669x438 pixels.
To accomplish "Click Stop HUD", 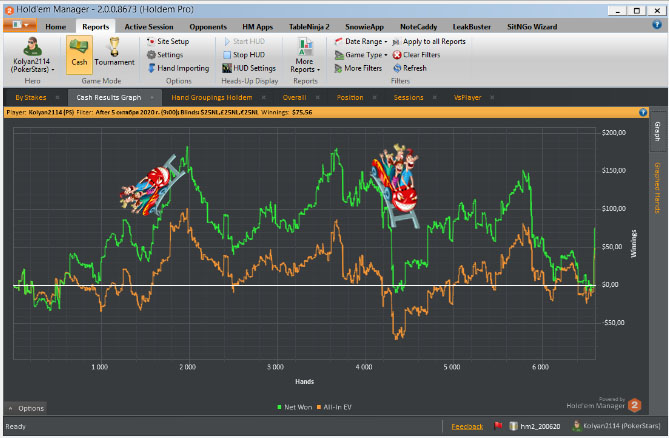I will point(244,55).
